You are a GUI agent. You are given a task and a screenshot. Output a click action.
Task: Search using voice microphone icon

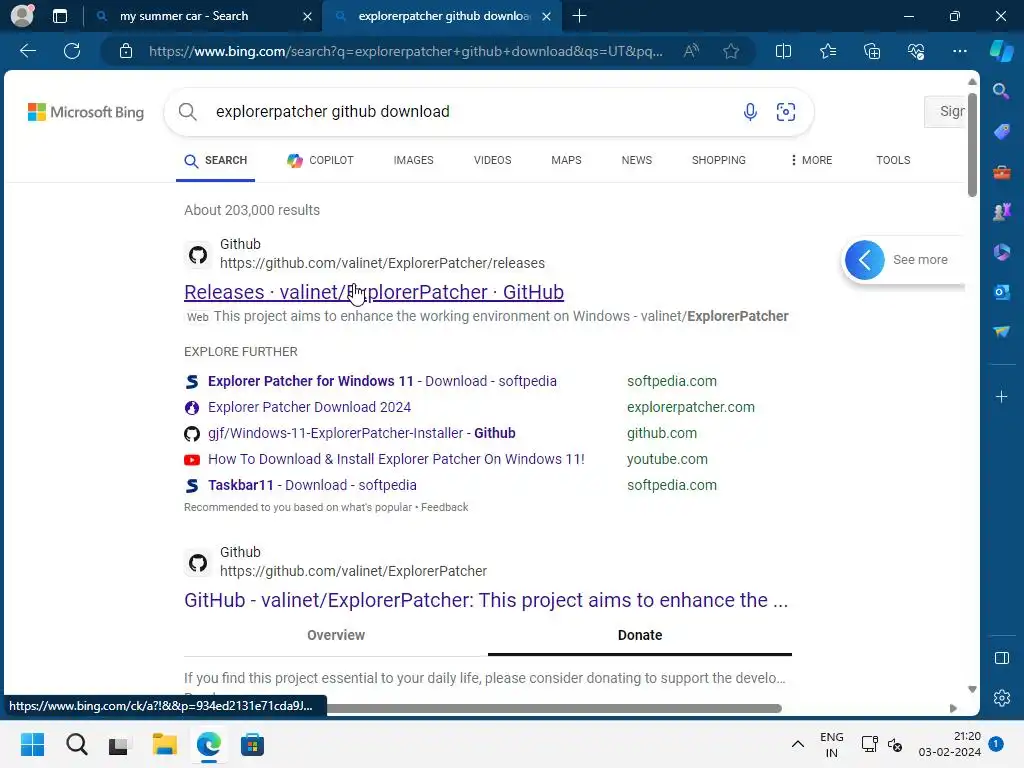point(750,112)
